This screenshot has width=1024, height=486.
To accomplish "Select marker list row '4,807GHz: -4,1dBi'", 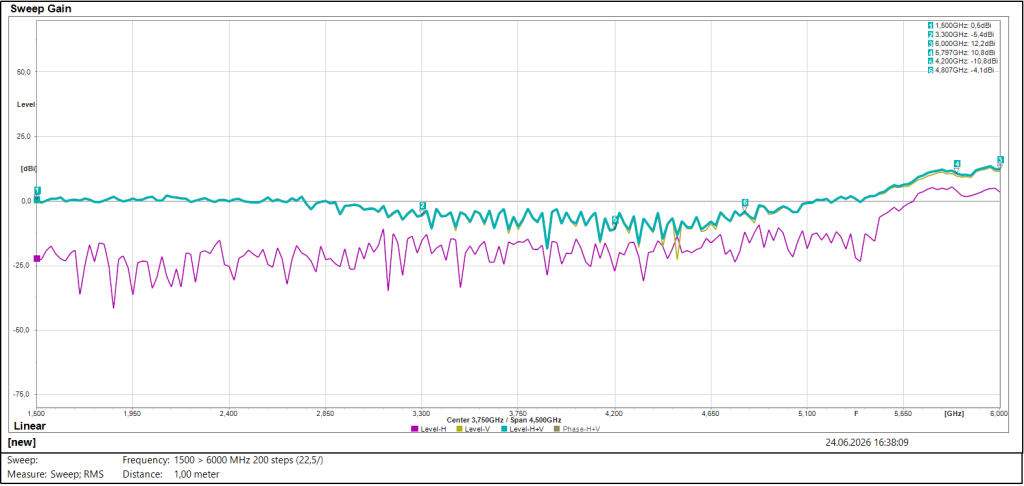I will pos(963,70).
